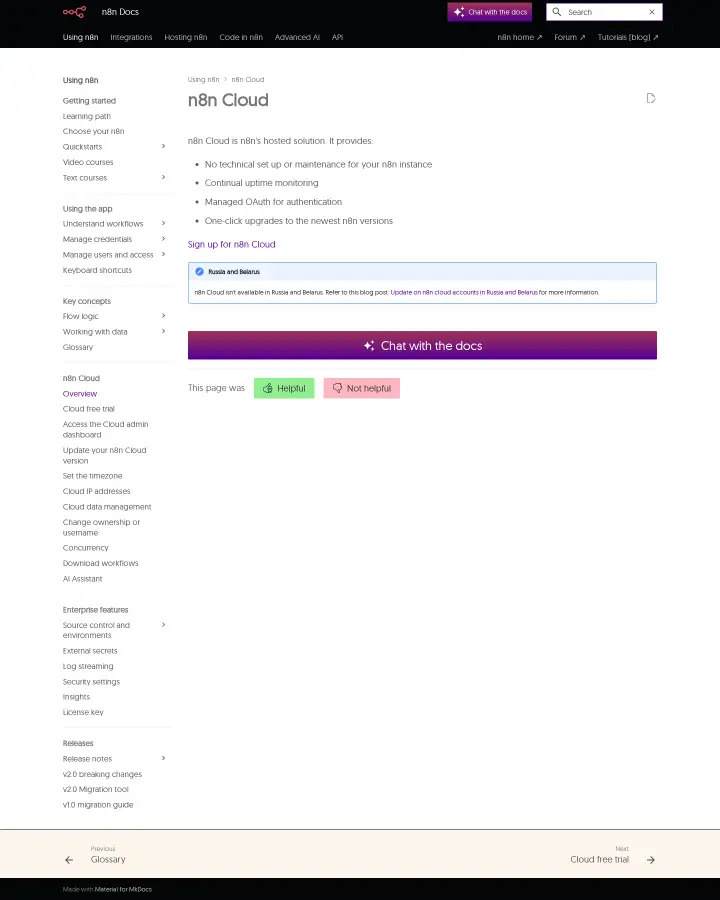The height and width of the screenshot is (900, 720).
Task: Open Cloud free trial sidebar entry
Action: coord(88,409)
